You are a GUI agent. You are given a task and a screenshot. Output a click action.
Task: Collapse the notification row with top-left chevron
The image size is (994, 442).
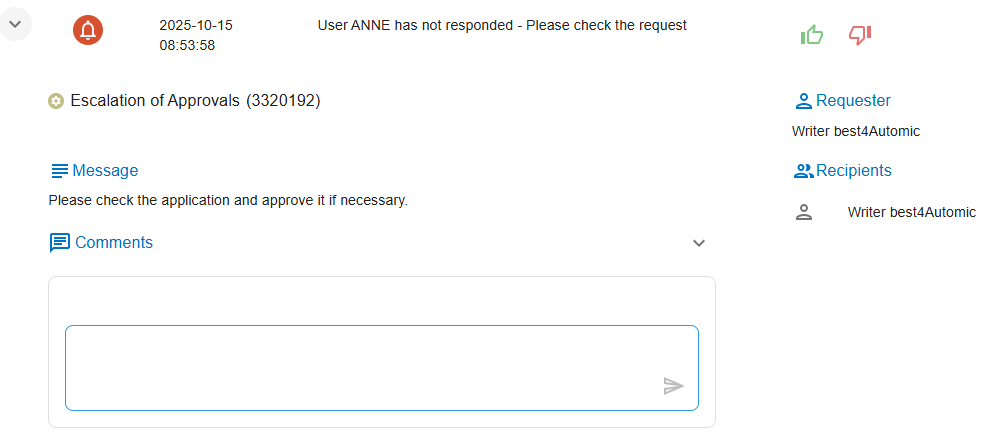pos(15,24)
